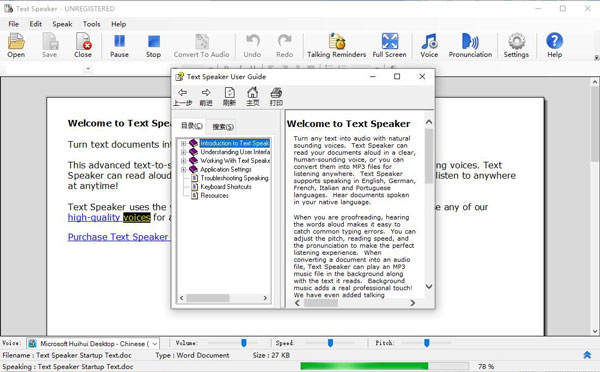The height and width of the screenshot is (372, 600).
Task: Open the Pronunciation editor
Action: click(x=470, y=45)
